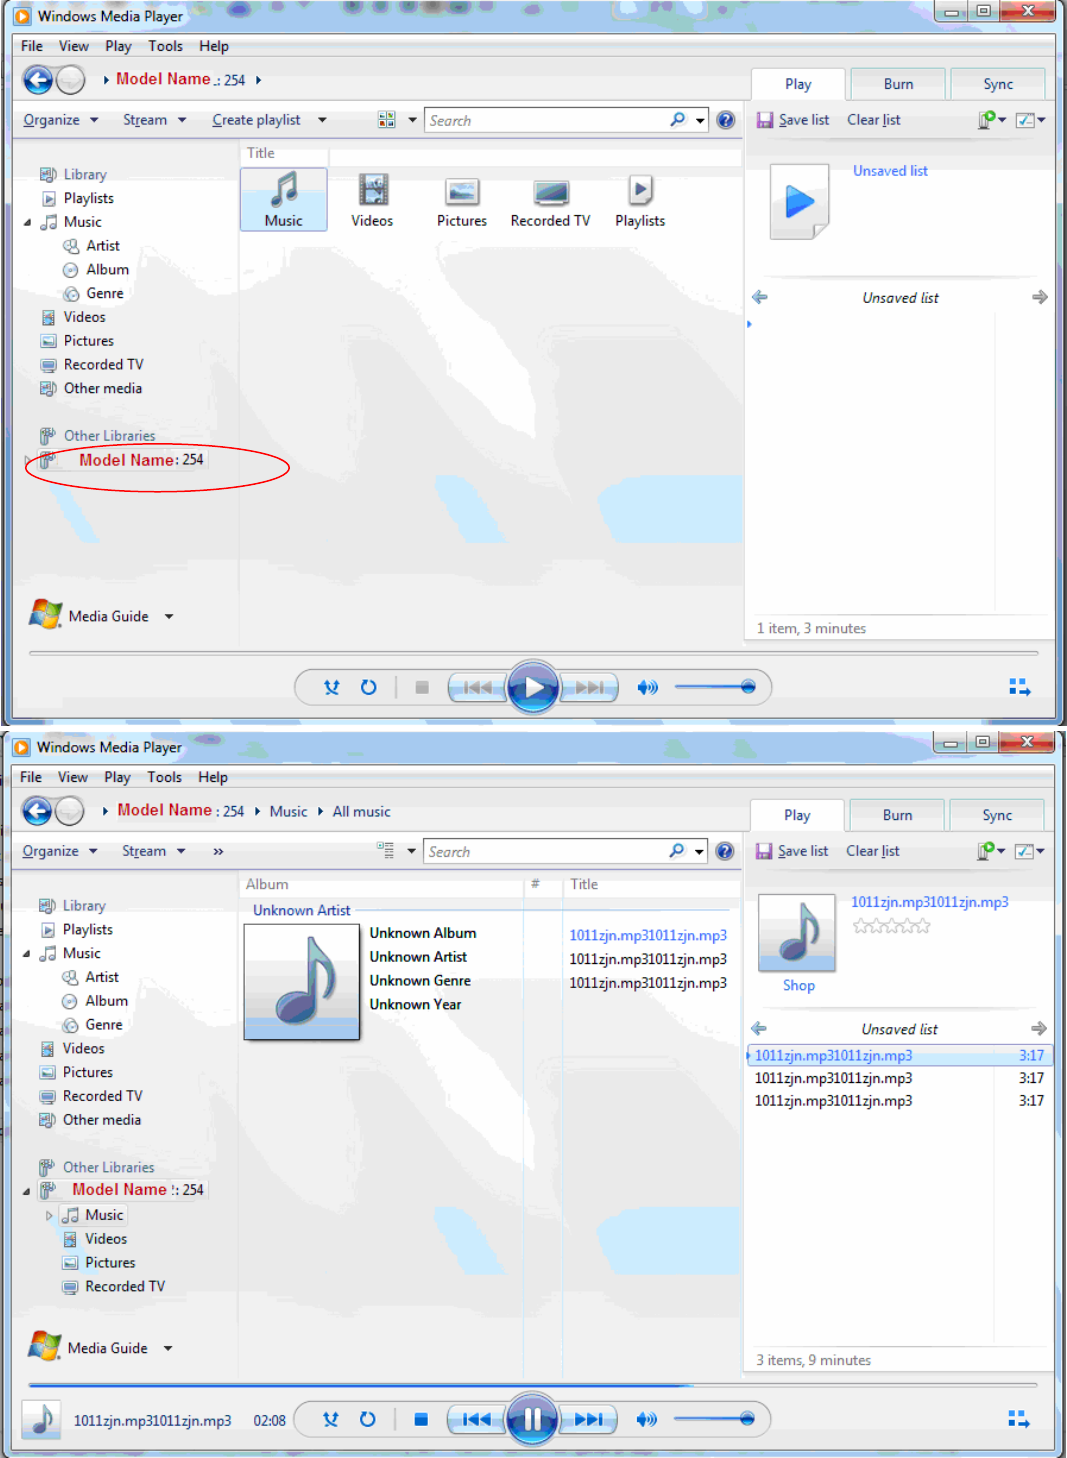Open the Stream dropdown in the bottom window
Image resolution: width=1067 pixels, height=1458 pixels.
[x=154, y=851]
